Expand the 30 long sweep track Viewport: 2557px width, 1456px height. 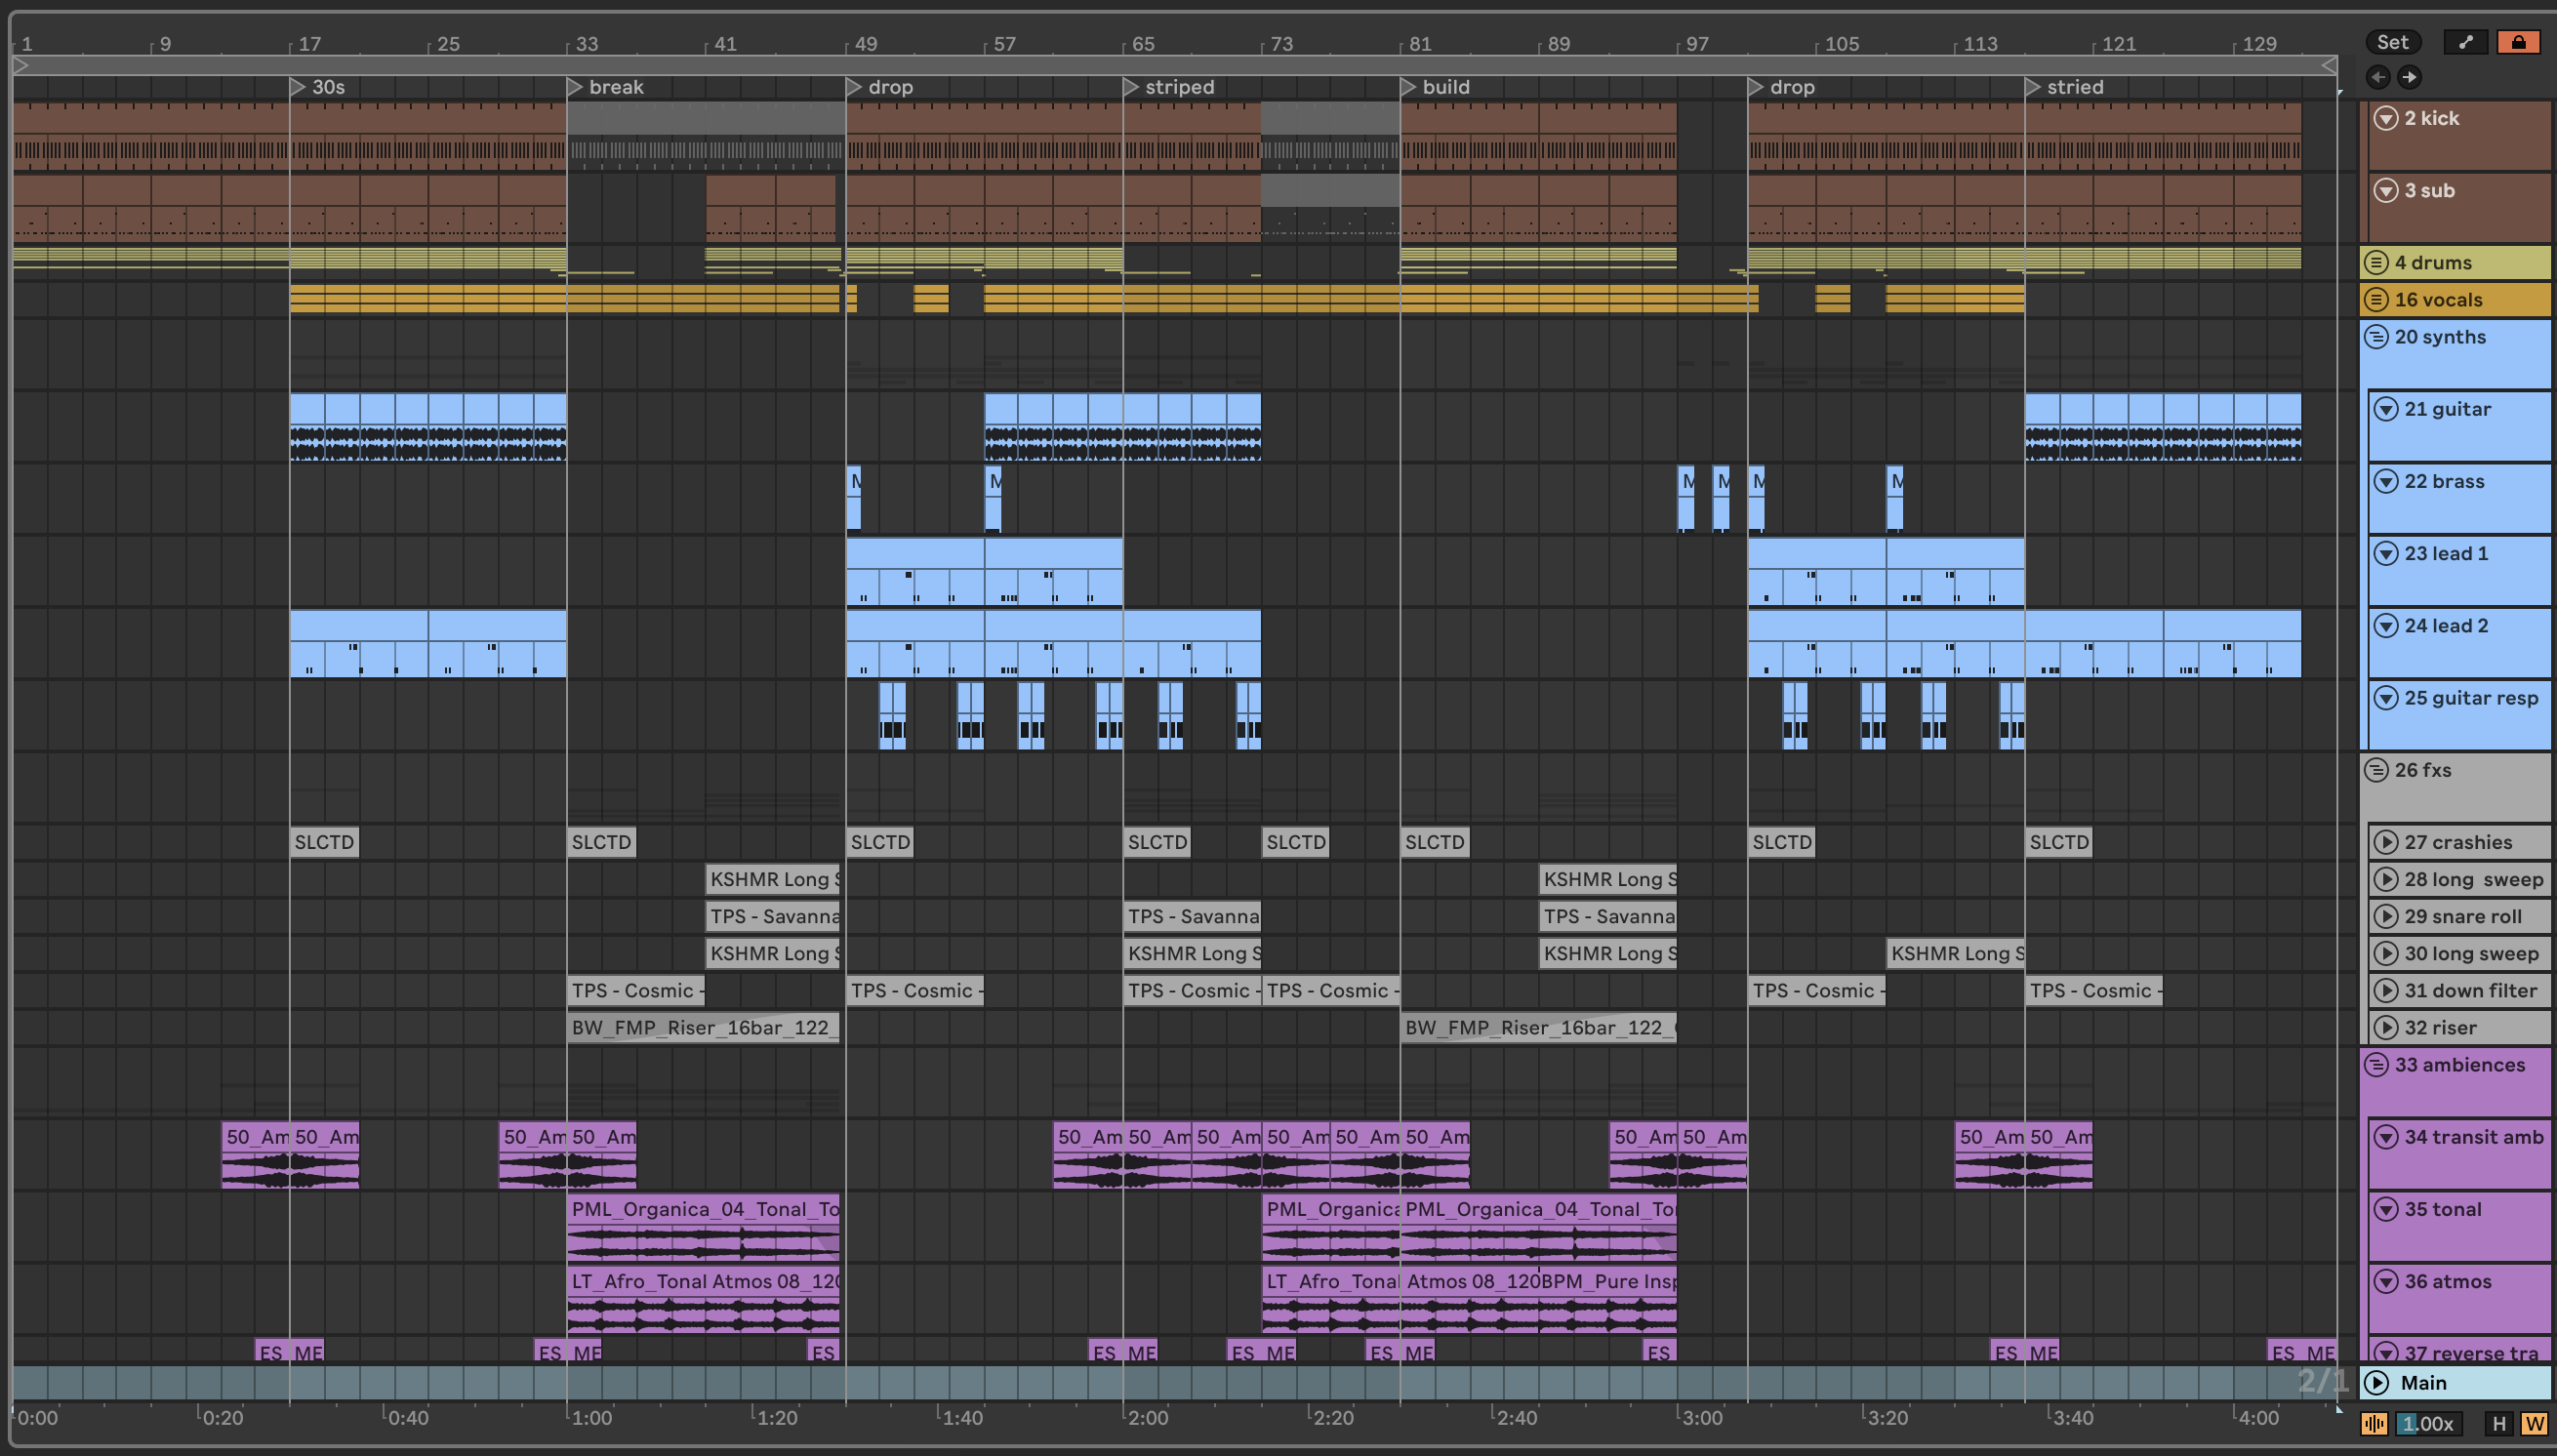point(2386,953)
